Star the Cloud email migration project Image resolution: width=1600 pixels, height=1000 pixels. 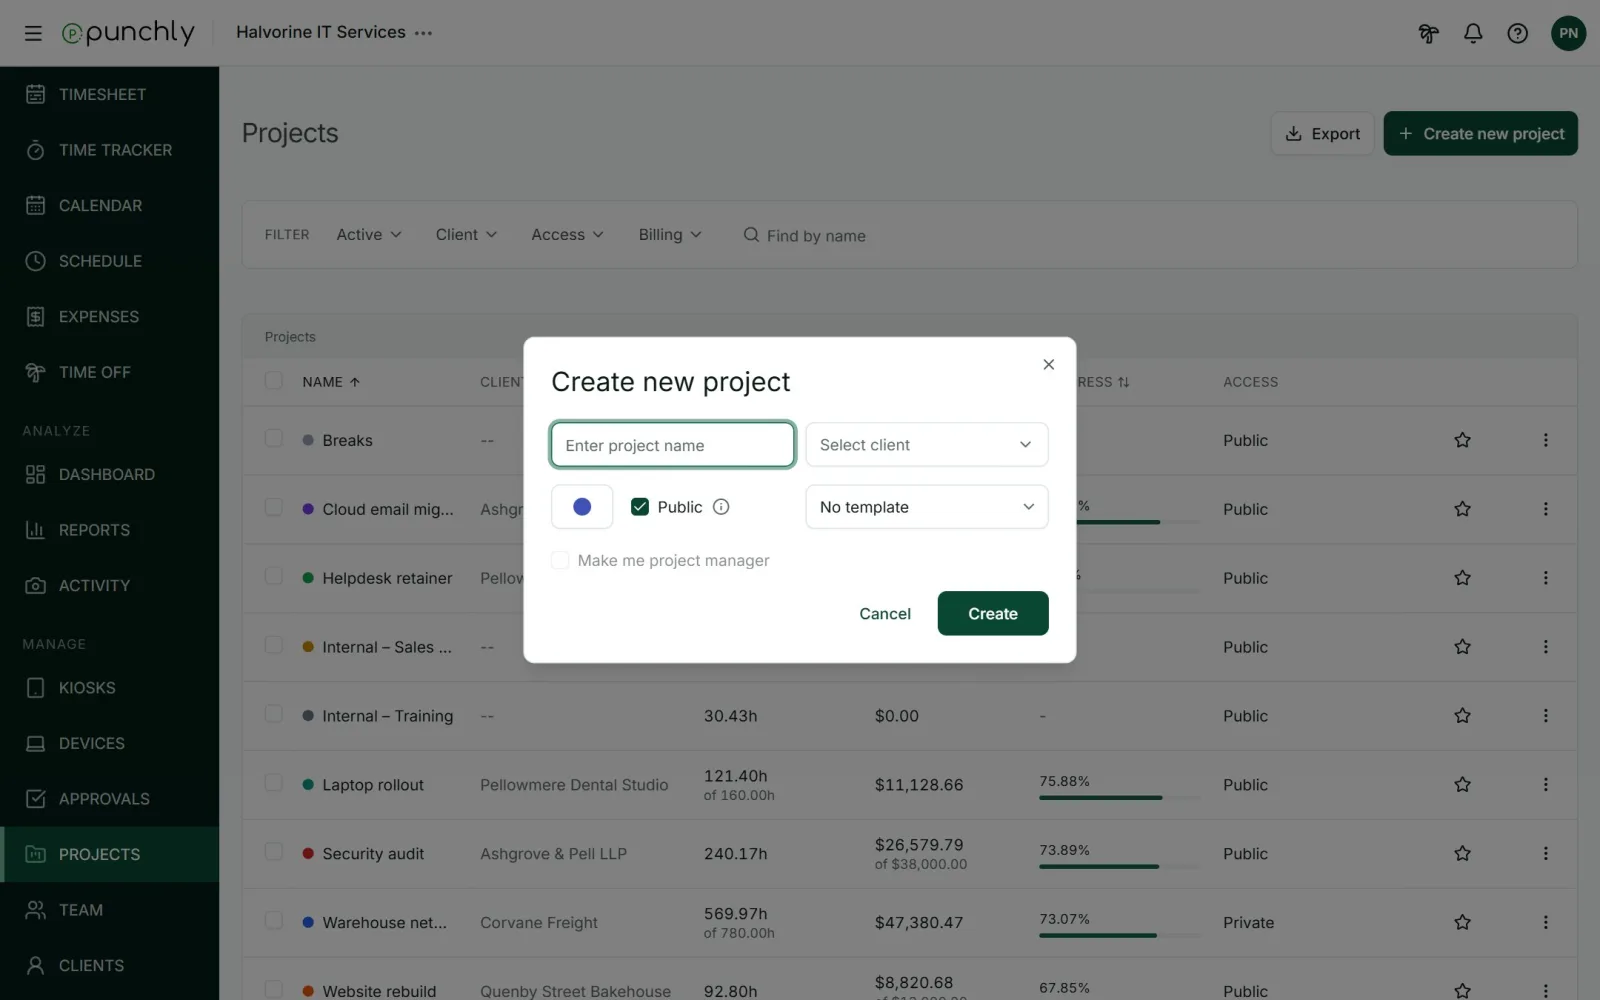pyautogui.click(x=1462, y=509)
